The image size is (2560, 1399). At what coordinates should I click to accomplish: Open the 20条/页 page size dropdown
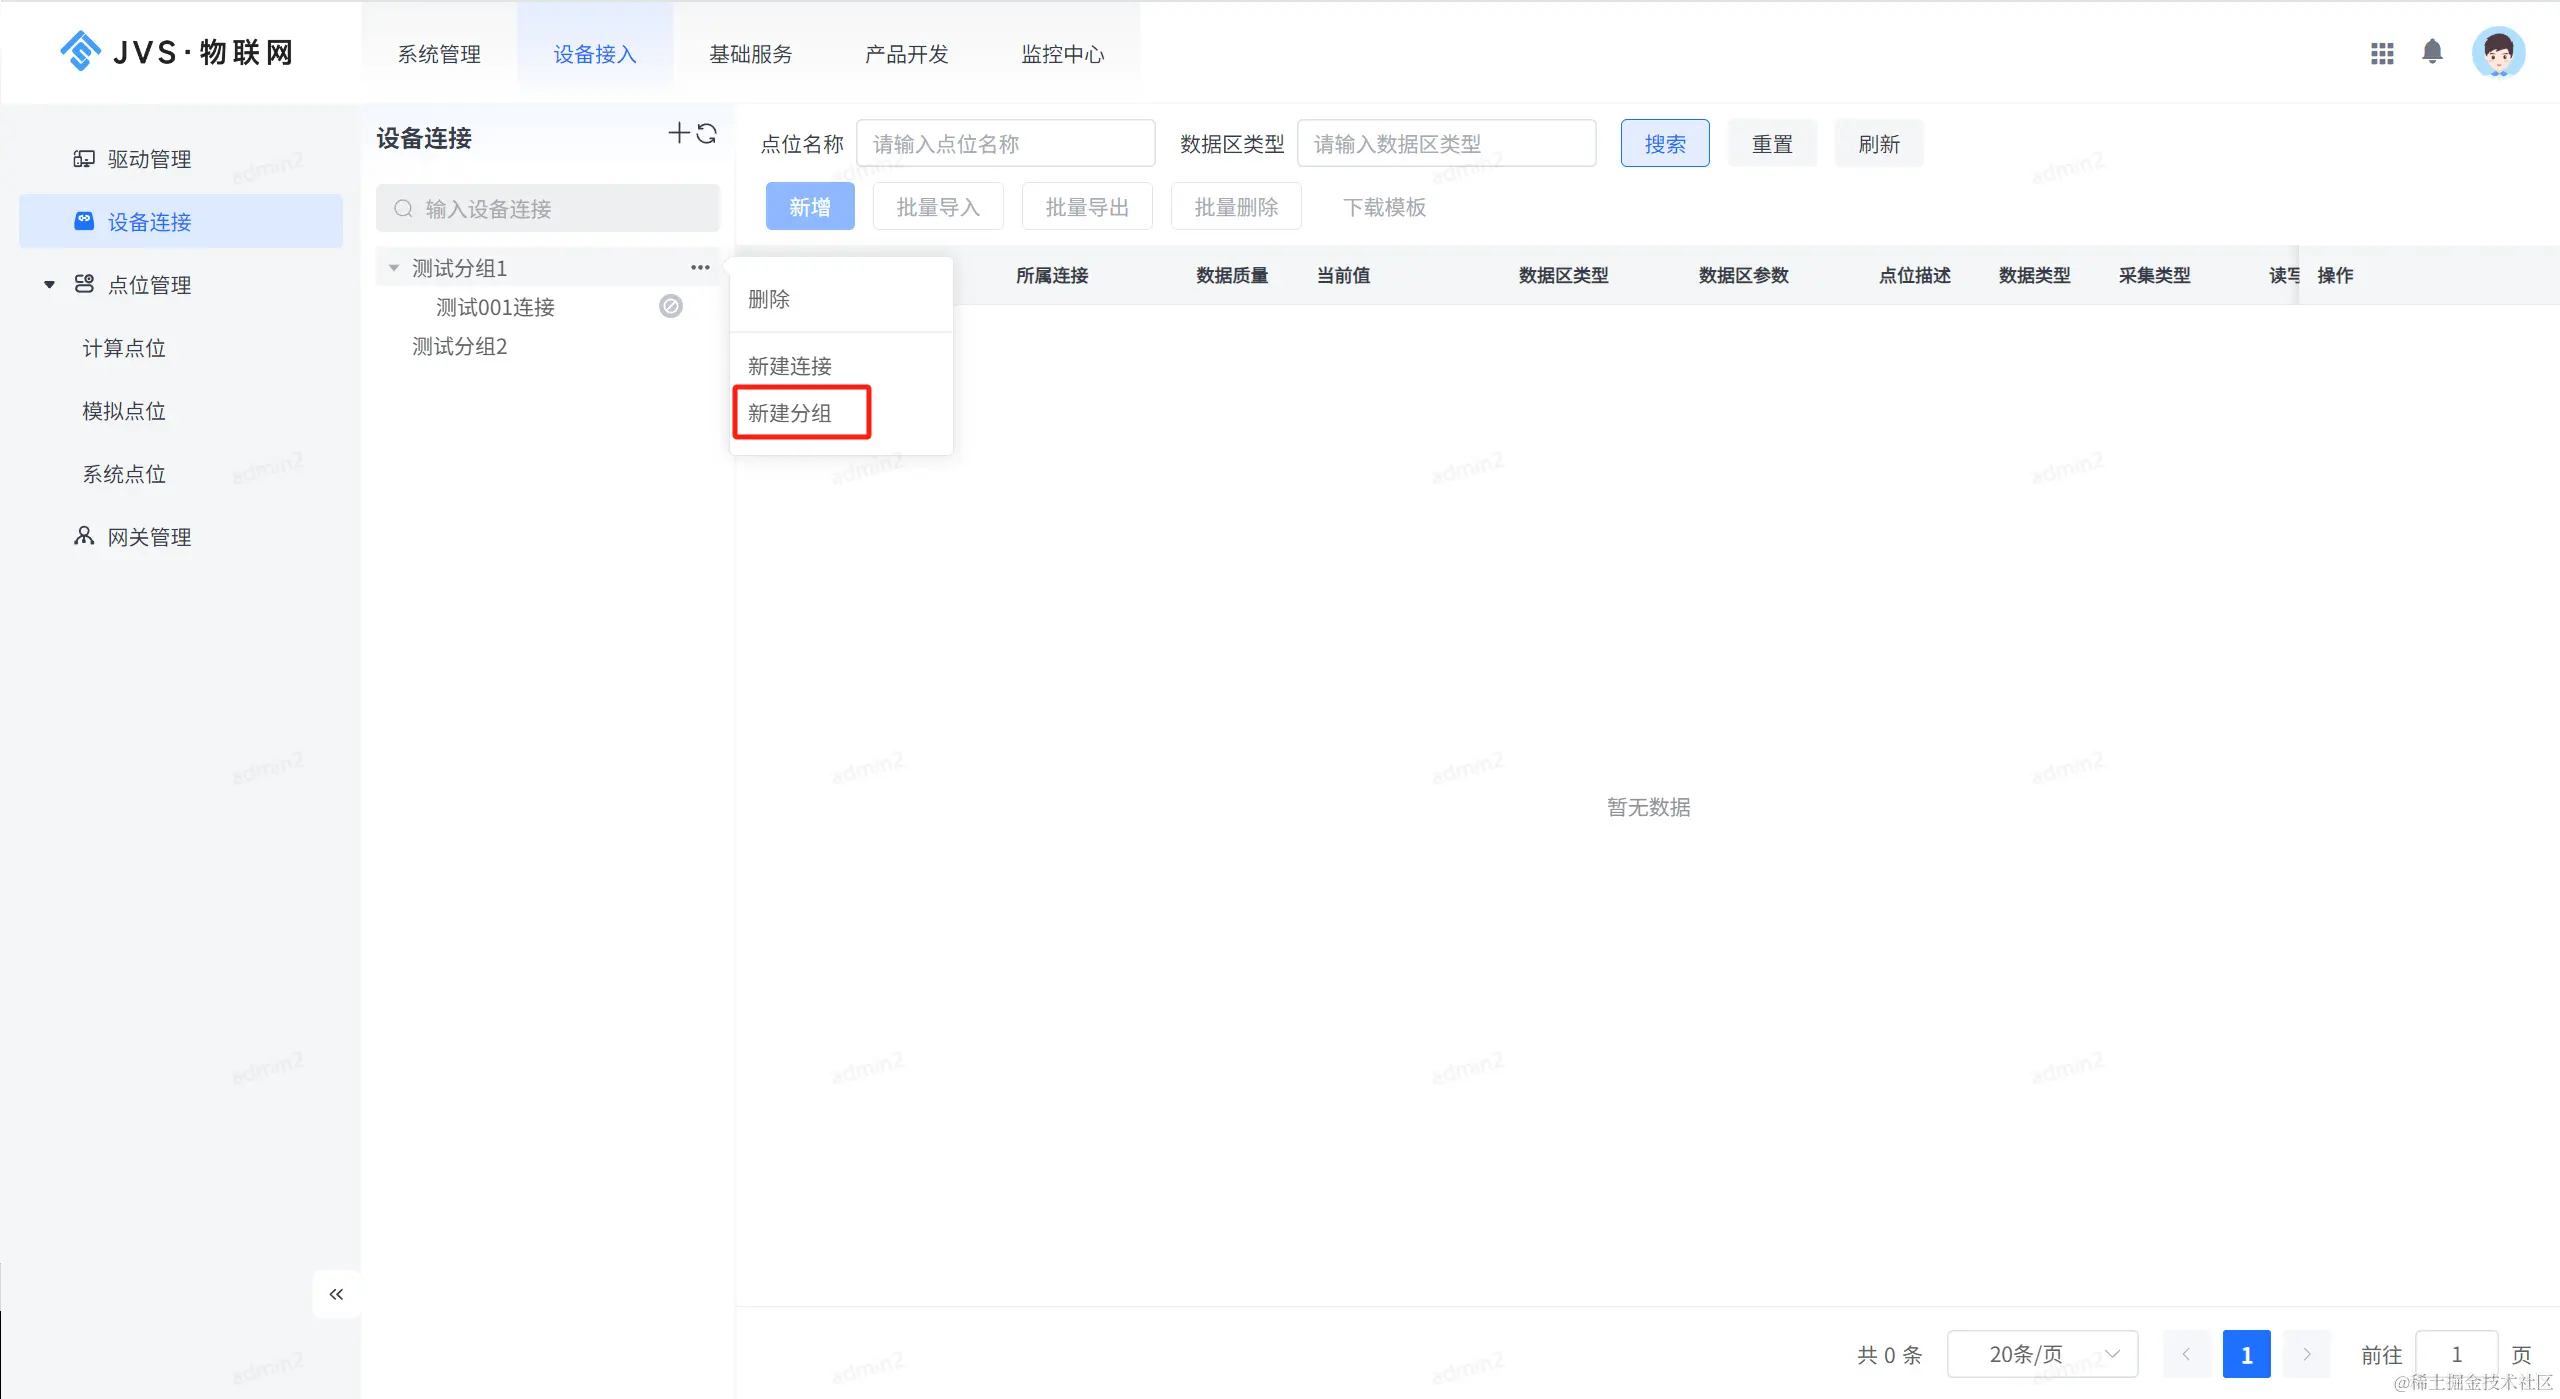click(x=2042, y=1354)
